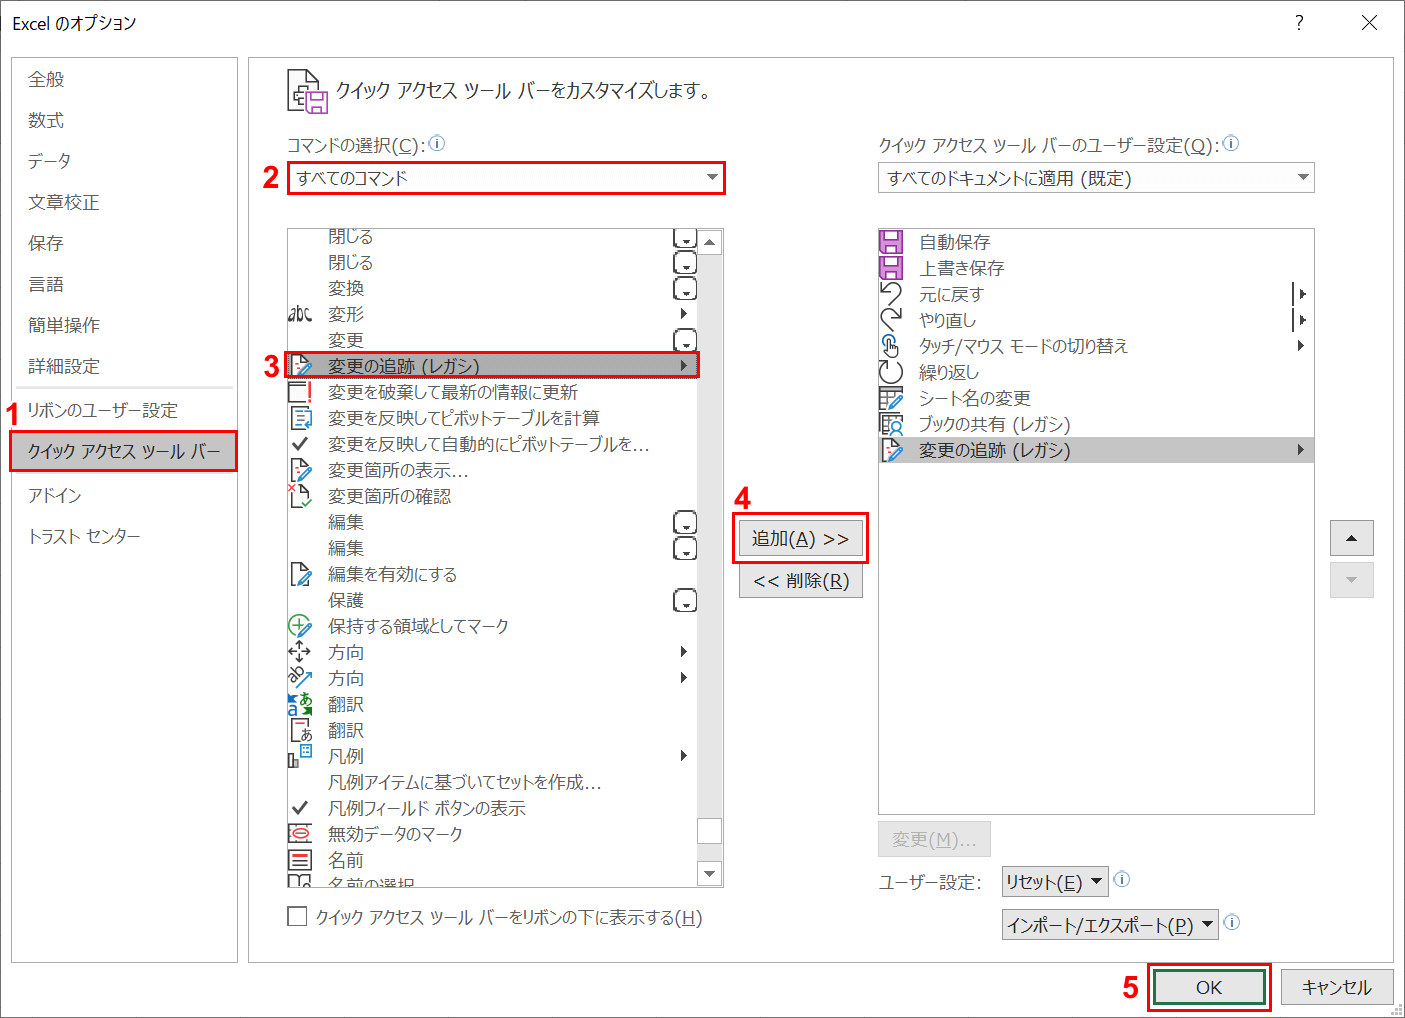Click the 保持する領域としてマーク icon
This screenshot has height=1018, width=1405.
pyautogui.click(x=300, y=625)
